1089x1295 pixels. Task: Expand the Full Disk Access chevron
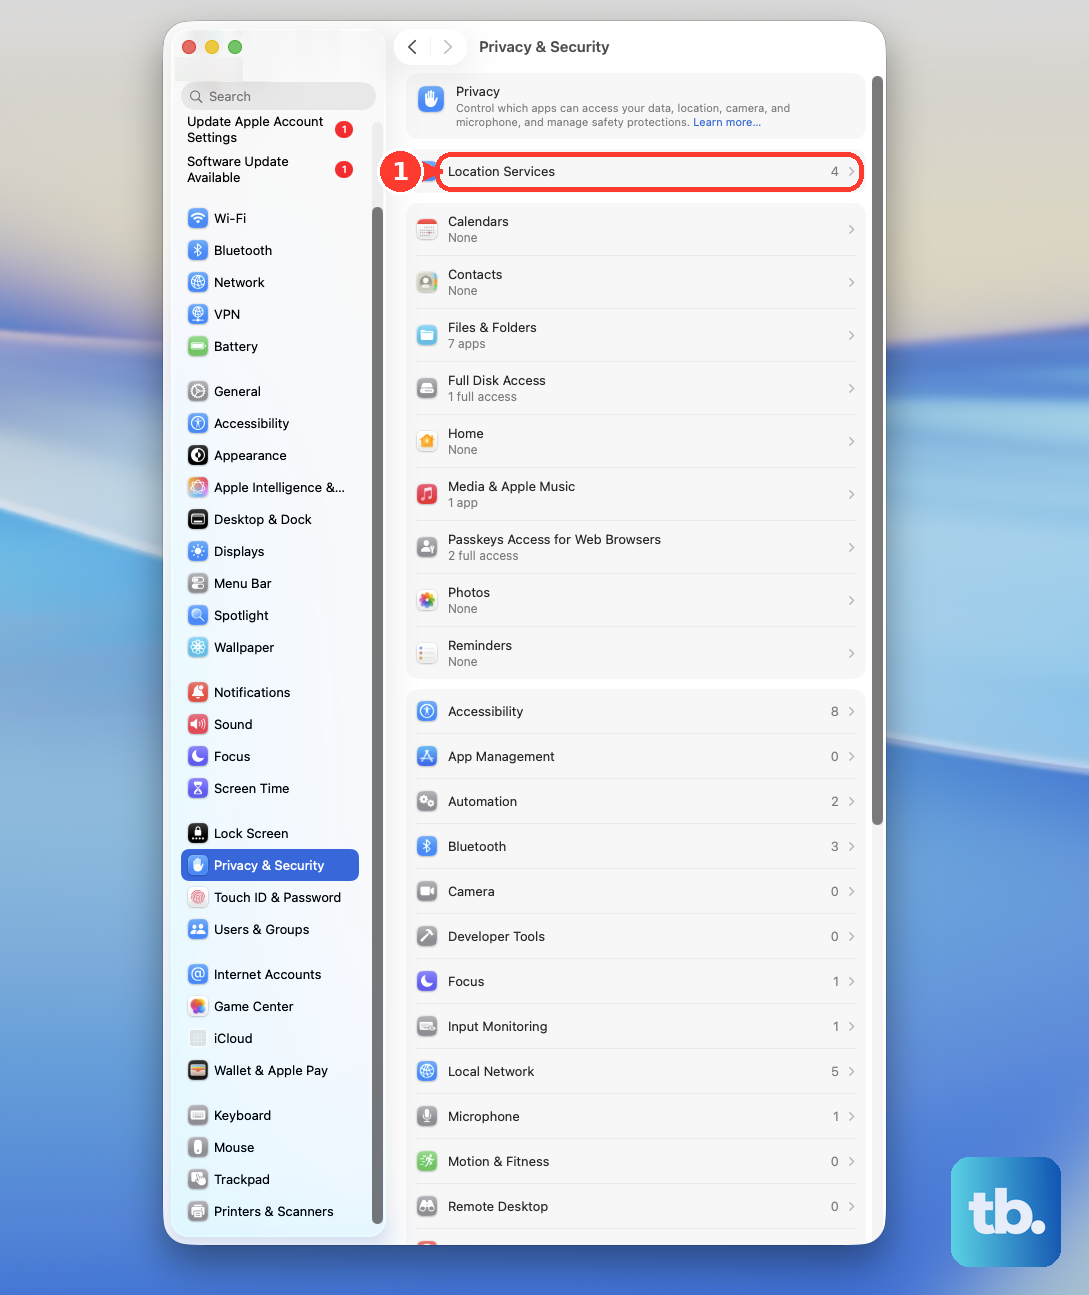pos(851,388)
